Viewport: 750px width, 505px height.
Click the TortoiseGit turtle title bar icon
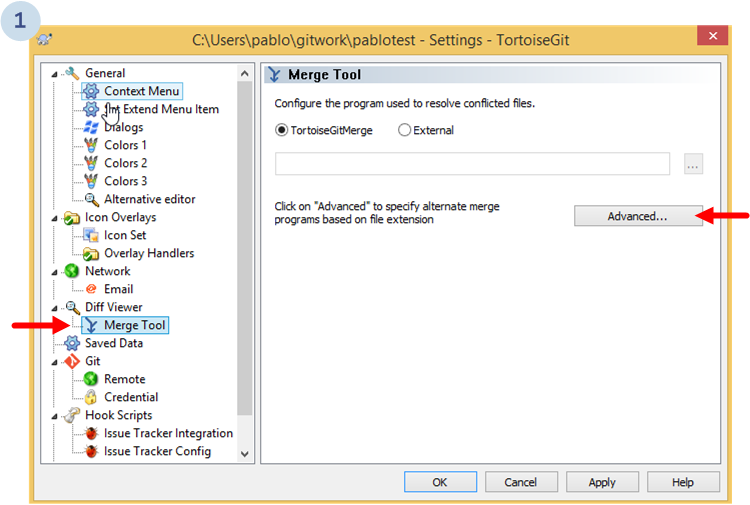point(45,39)
